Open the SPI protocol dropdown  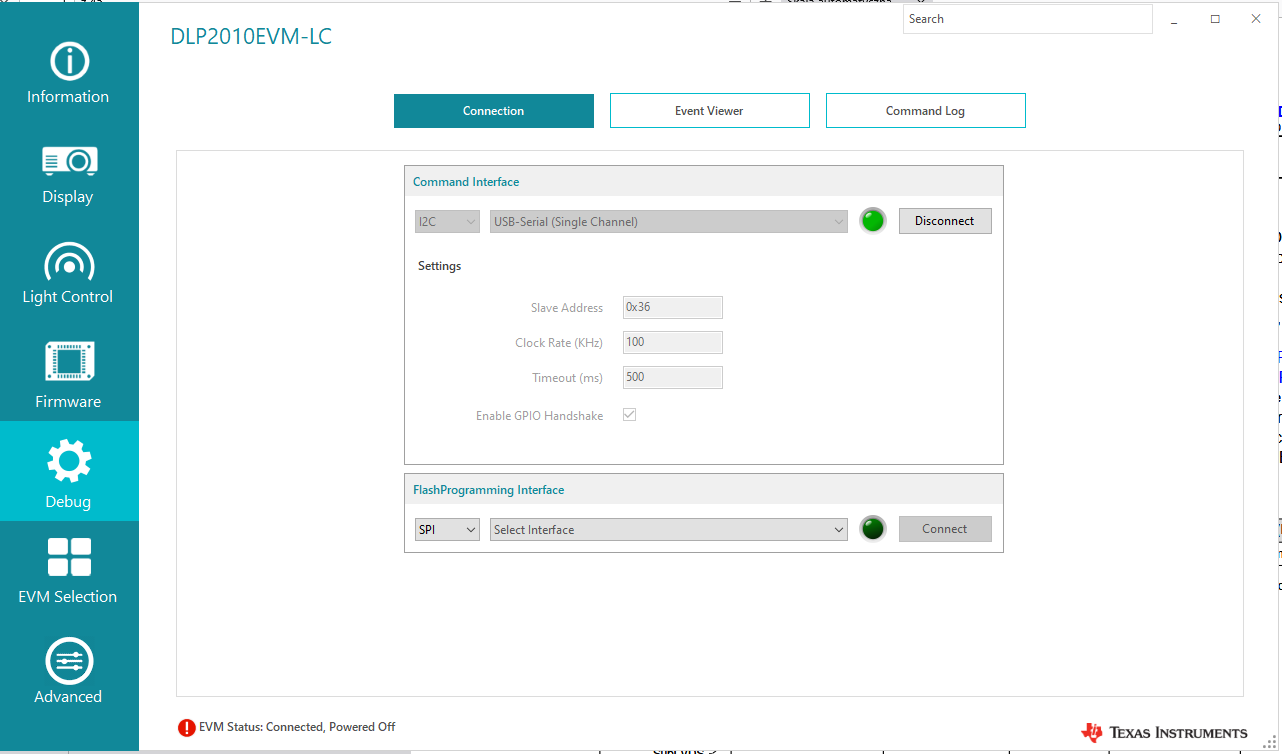click(447, 530)
